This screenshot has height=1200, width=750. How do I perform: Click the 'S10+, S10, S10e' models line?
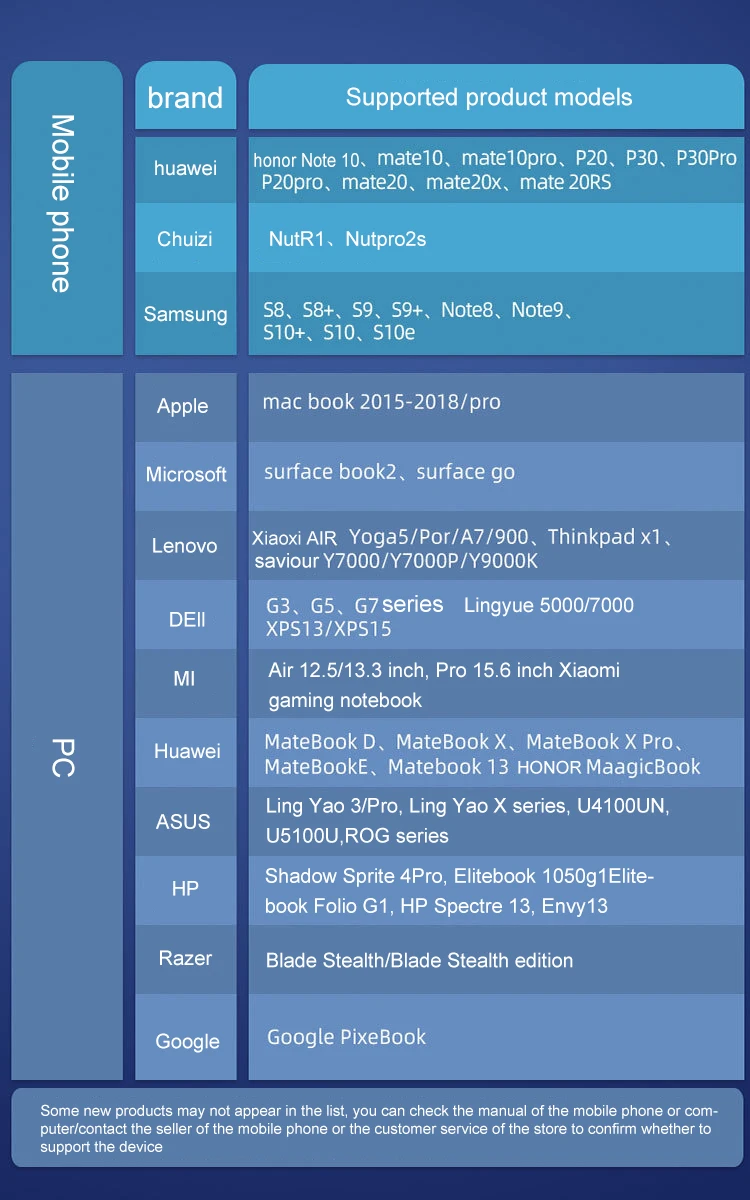click(x=338, y=333)
